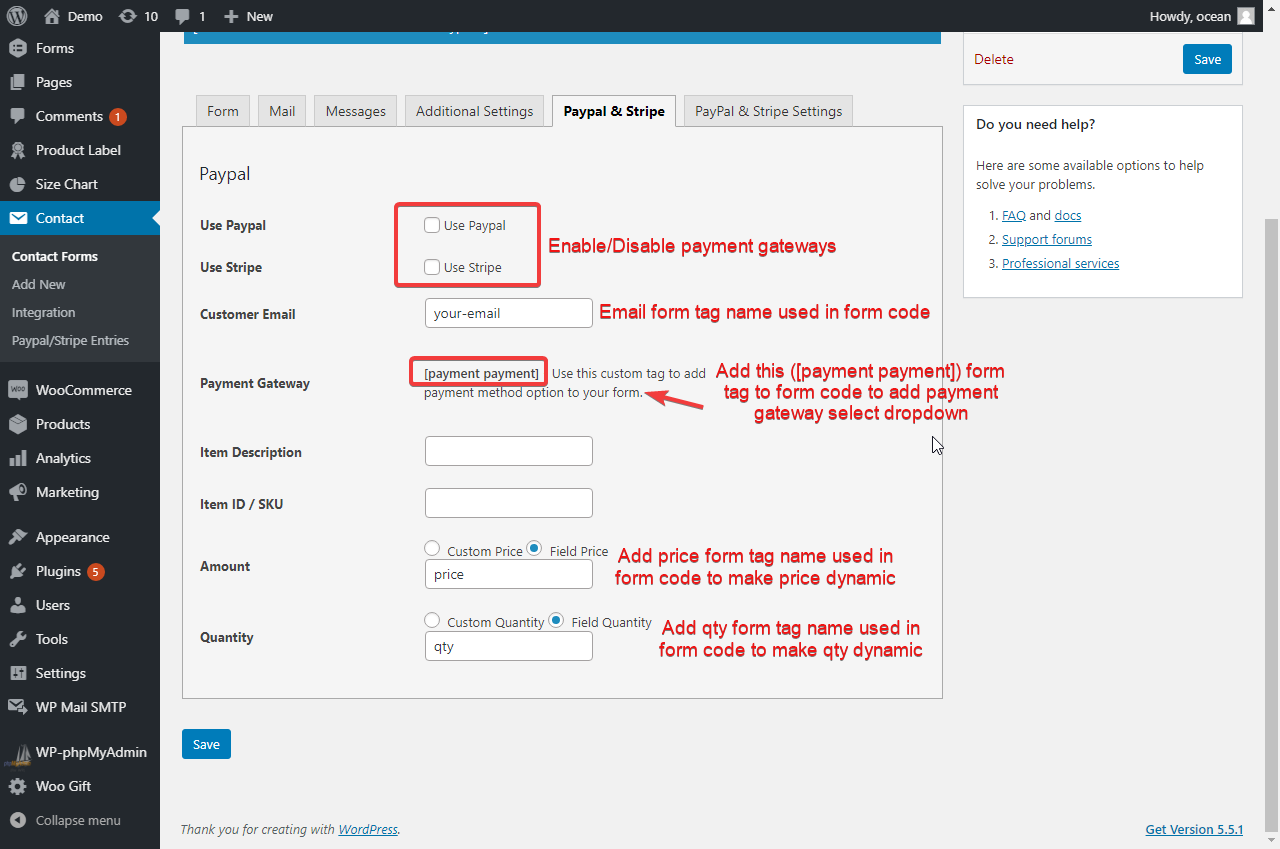Select the Field Price radio button
The image size is (1280, 849).
pyautogui.click(x=534, y=548)
